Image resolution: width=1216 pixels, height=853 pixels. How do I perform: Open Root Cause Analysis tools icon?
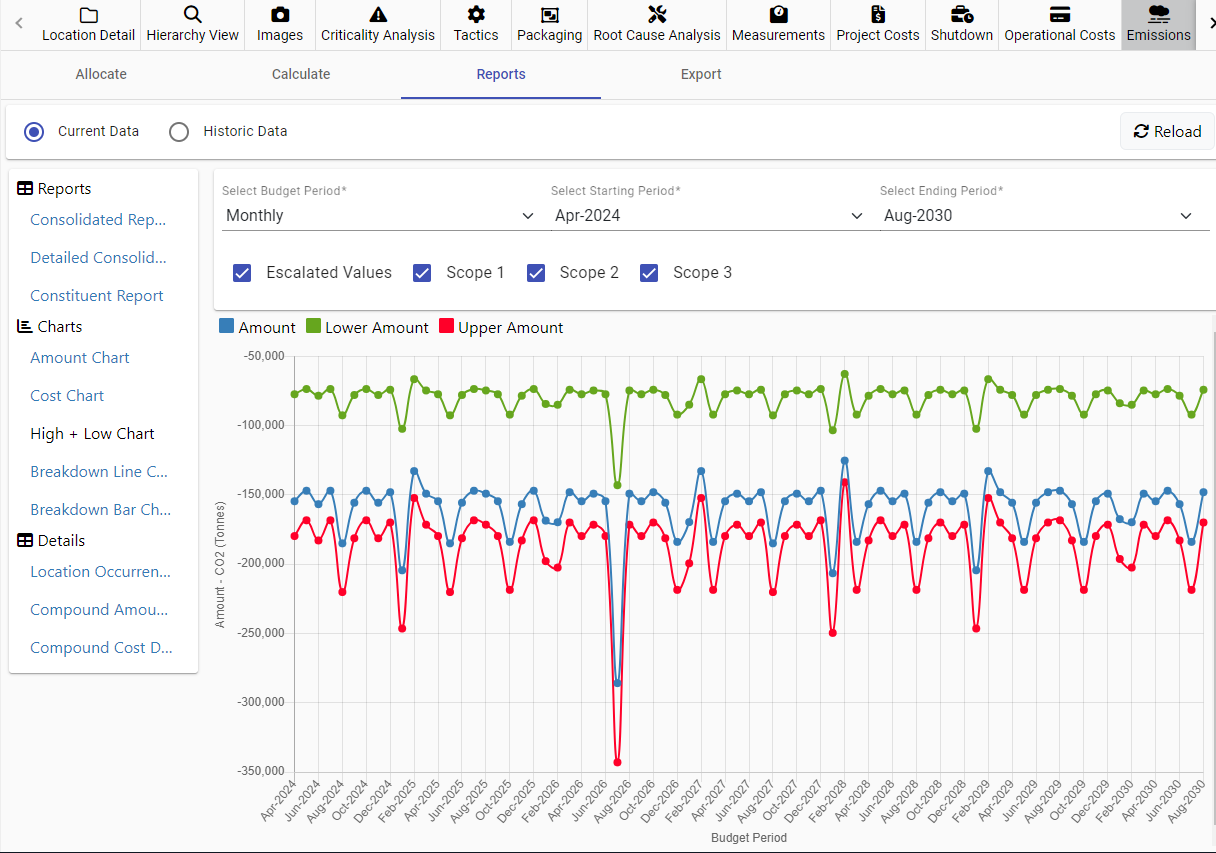point(657,14)
